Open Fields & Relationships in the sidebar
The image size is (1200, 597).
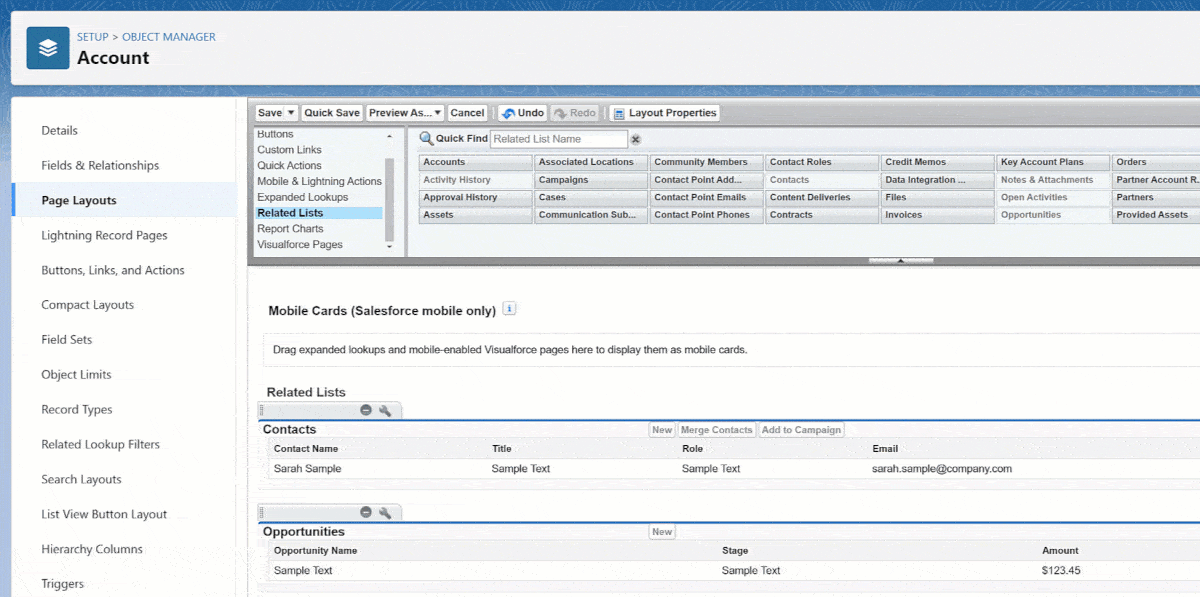click(100, 165)
